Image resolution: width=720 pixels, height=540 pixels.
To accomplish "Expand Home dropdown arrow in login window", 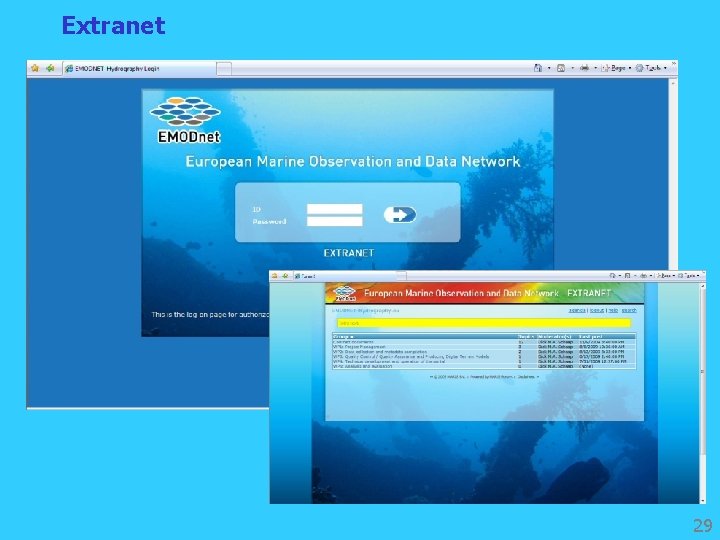I will pos(549,68).
